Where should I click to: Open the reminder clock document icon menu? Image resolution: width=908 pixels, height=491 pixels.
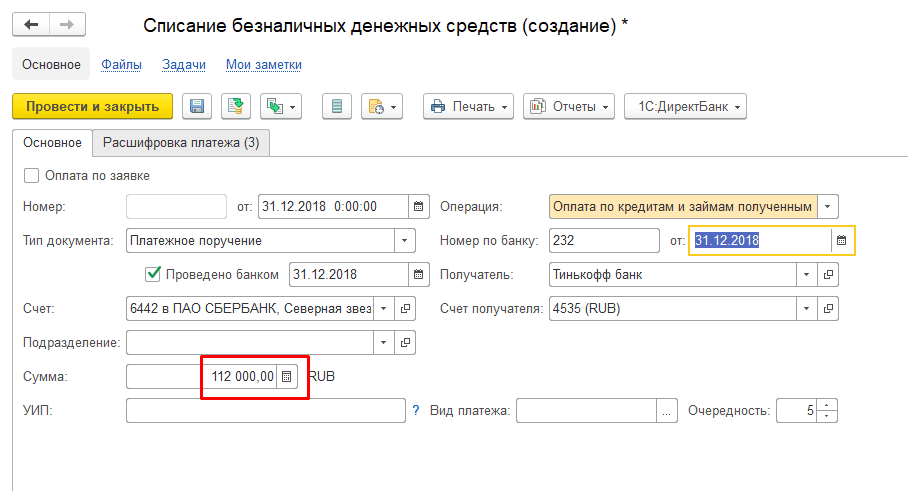coord(382,107)
